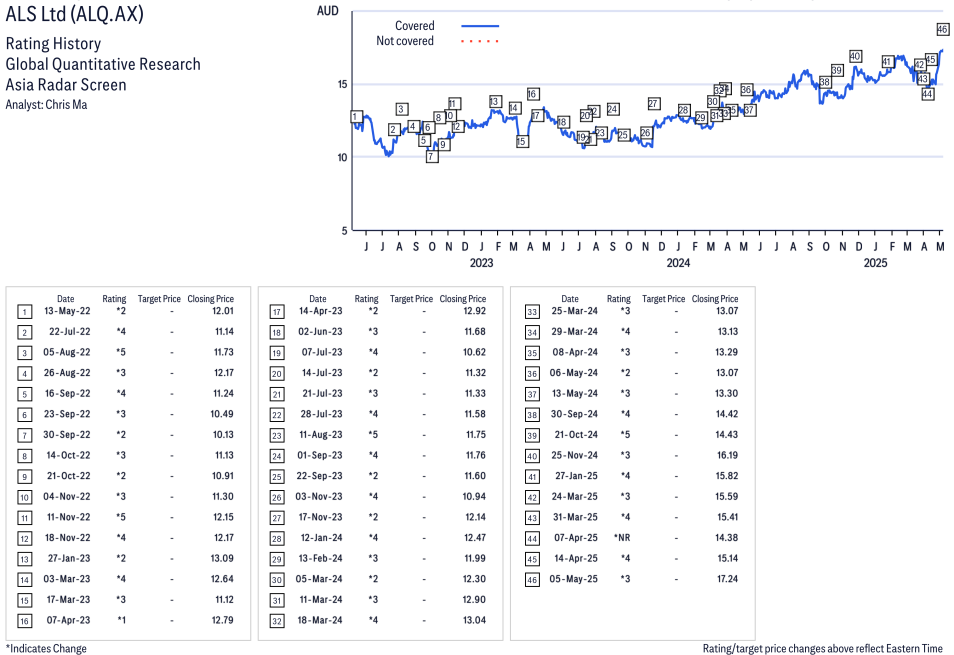This screenshot has height=655, width=954.
Task: Select the Asia Radar Screen heading
Action: (x=66, y=85)
